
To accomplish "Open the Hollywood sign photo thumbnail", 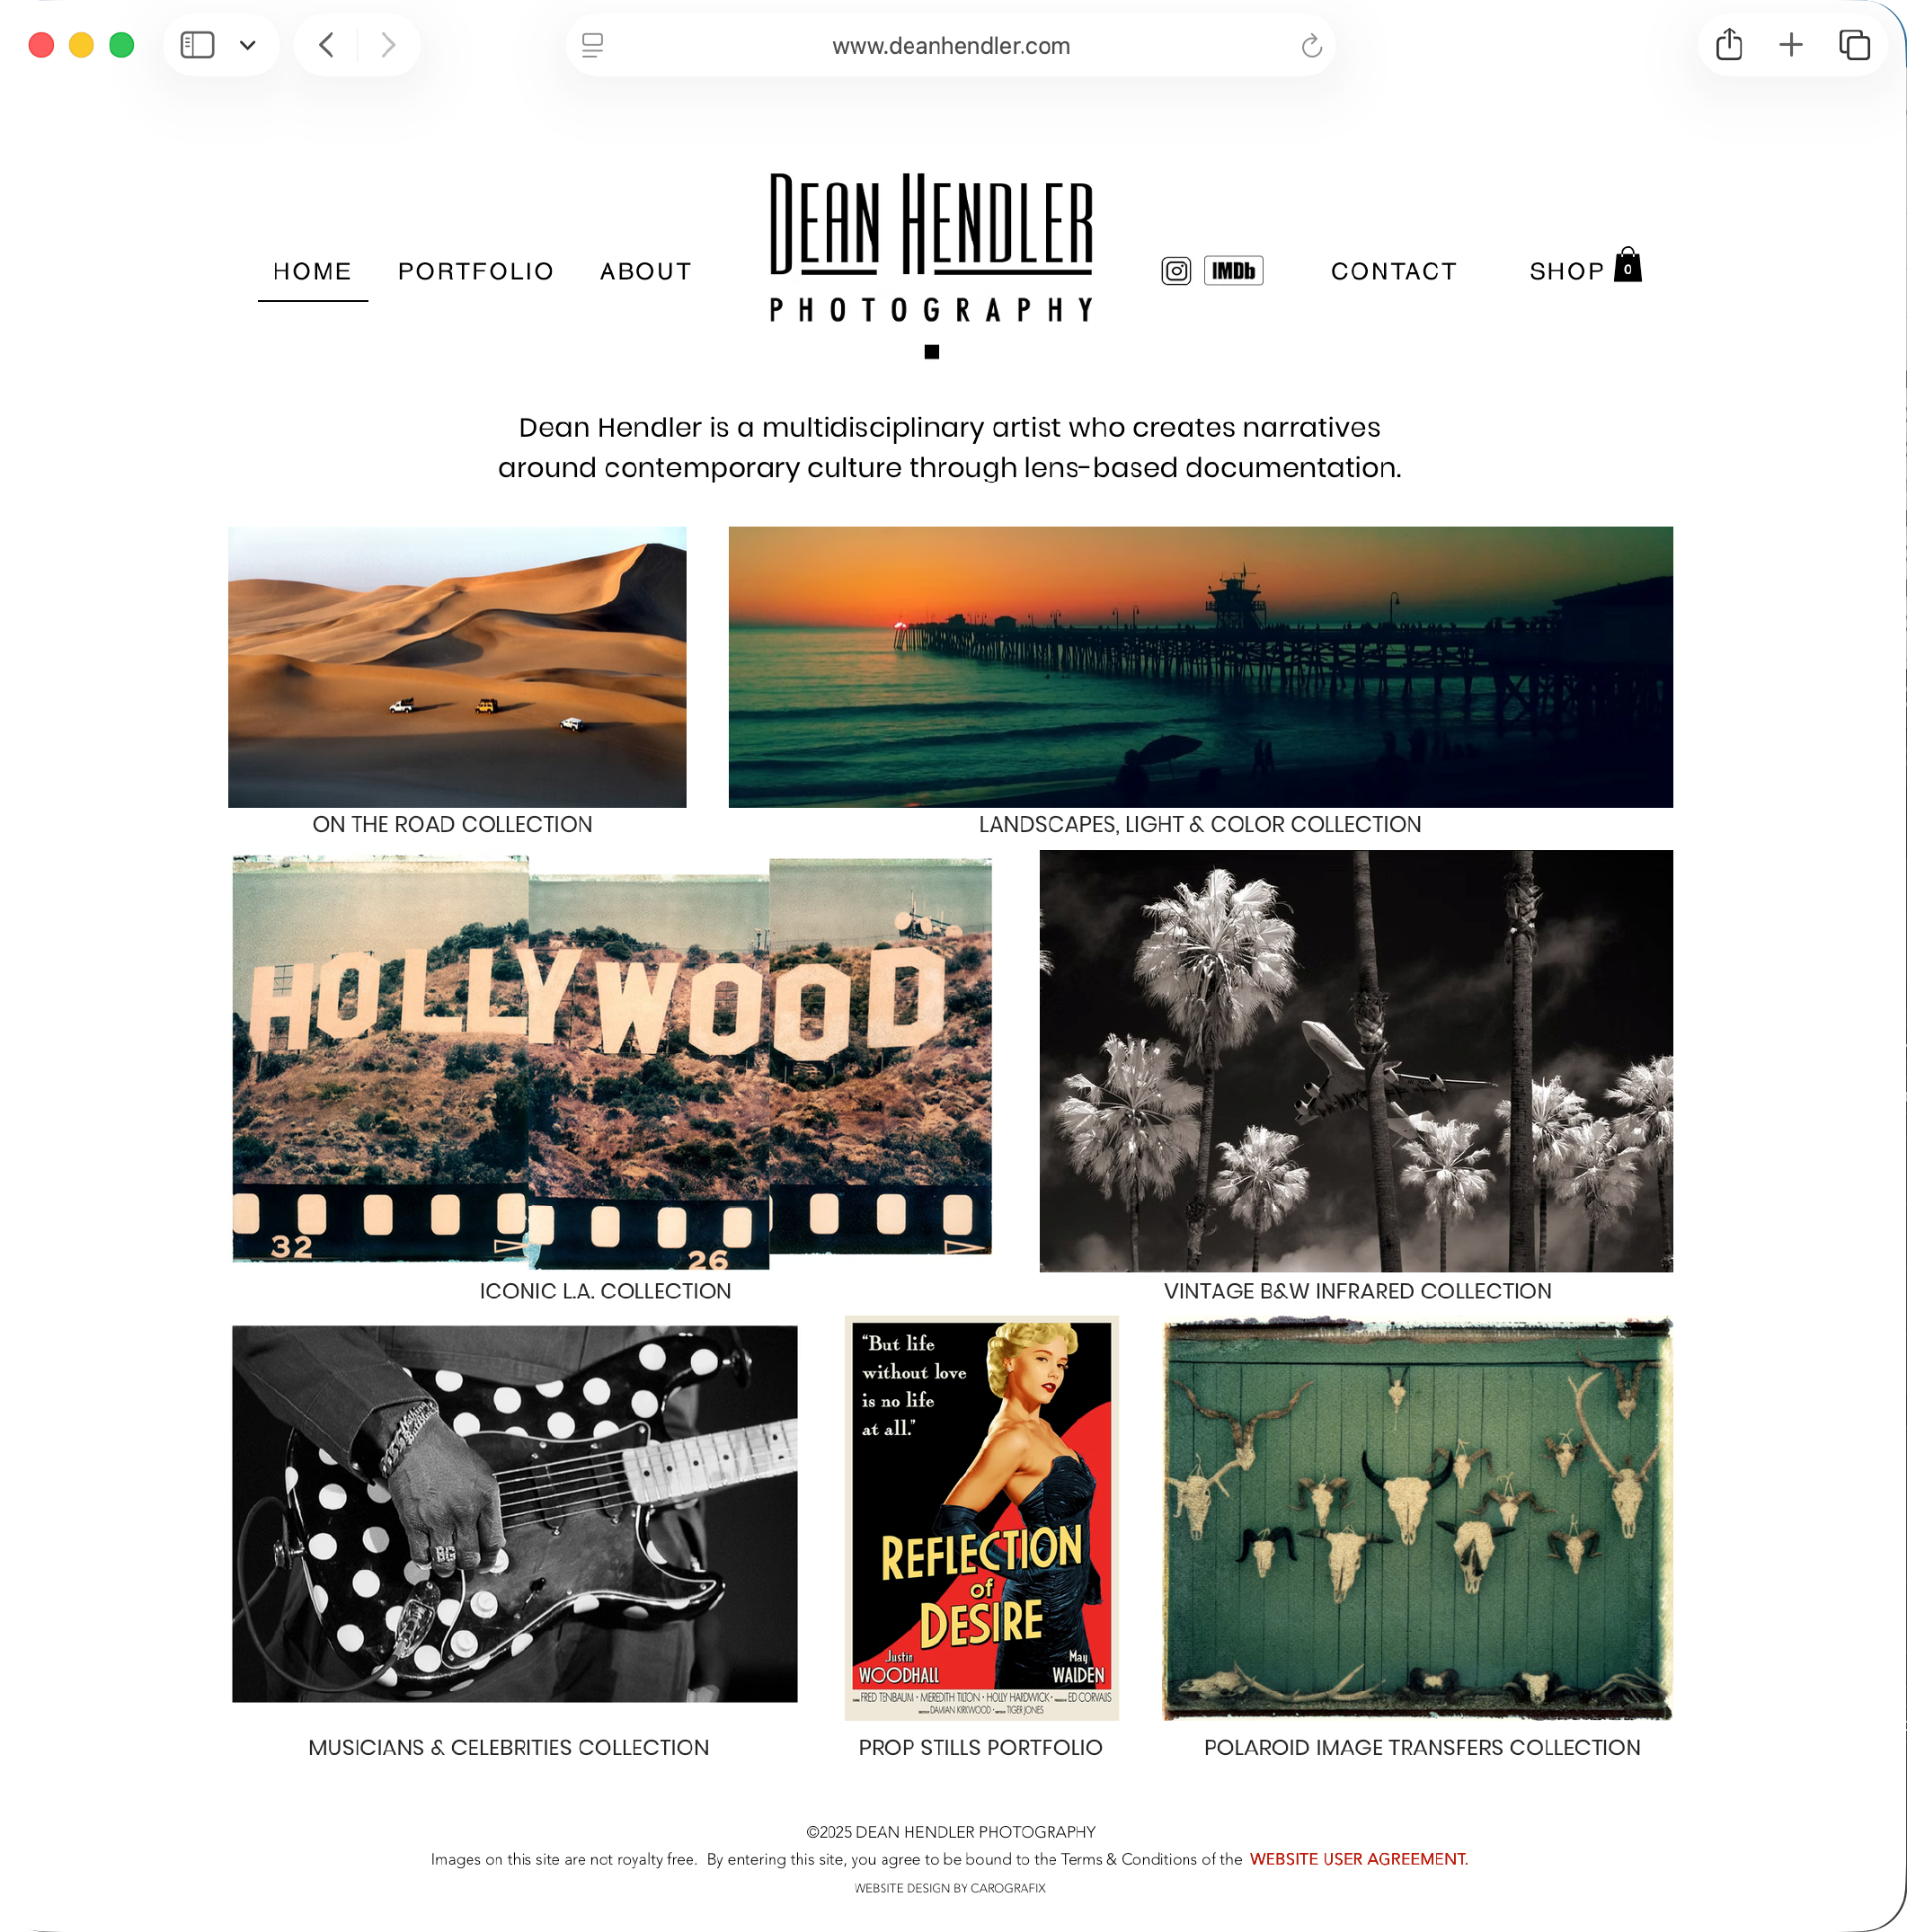I will 612,1061.
